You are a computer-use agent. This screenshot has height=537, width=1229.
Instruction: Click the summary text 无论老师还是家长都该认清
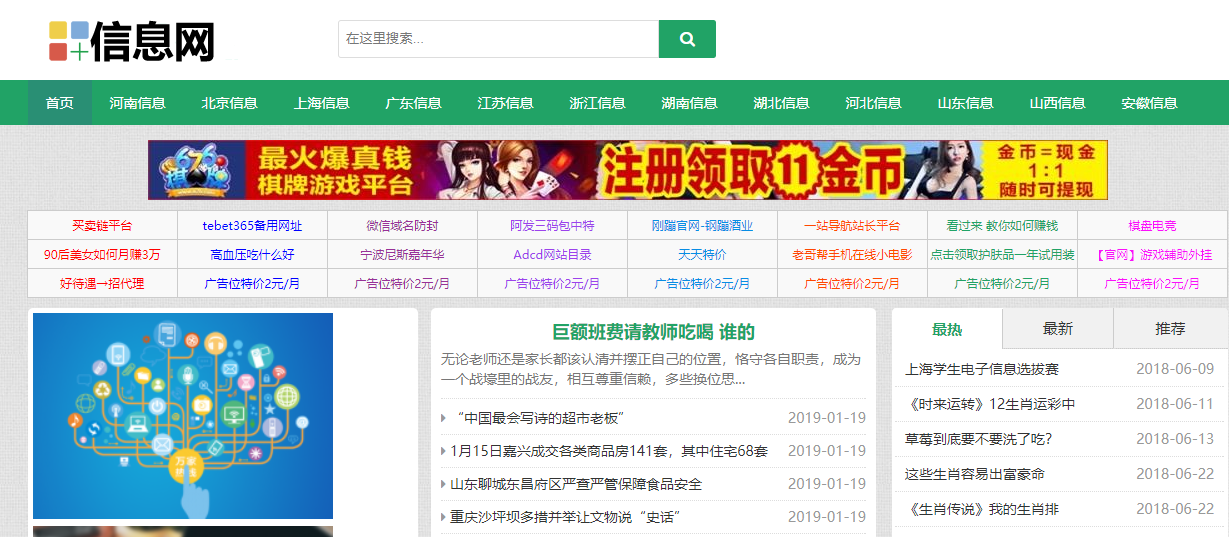(650, 369)
